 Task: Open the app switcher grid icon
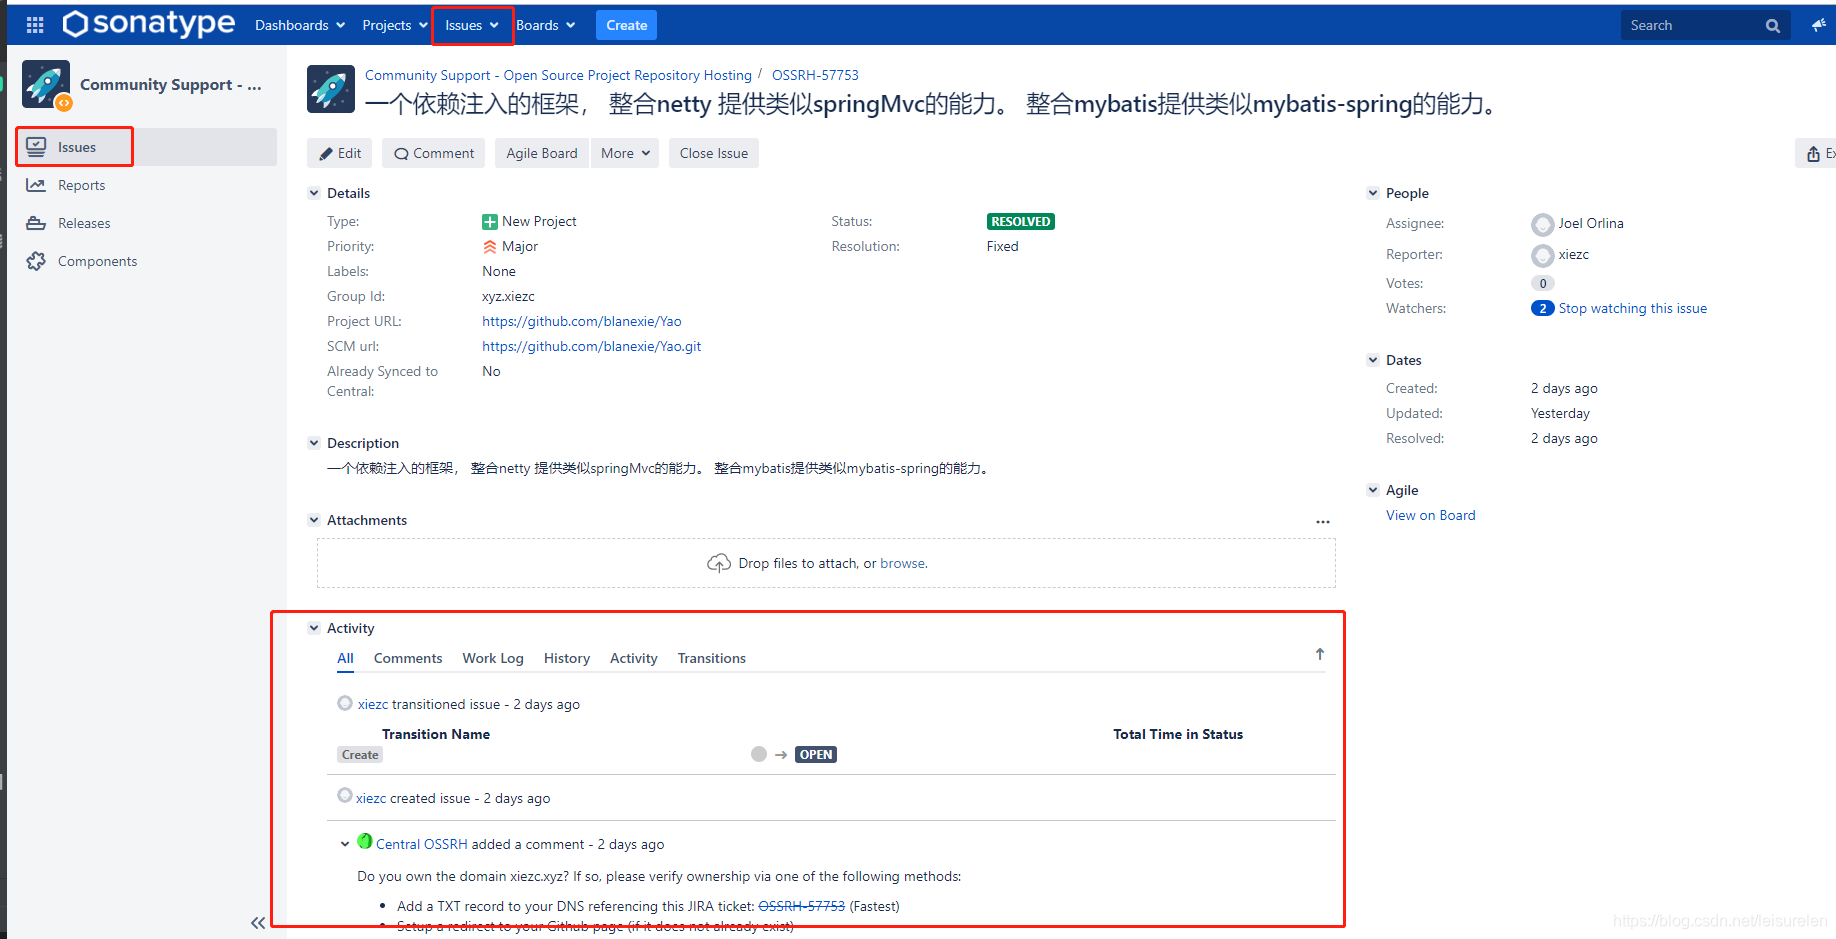pyautogui.click(x=35, y=25)
